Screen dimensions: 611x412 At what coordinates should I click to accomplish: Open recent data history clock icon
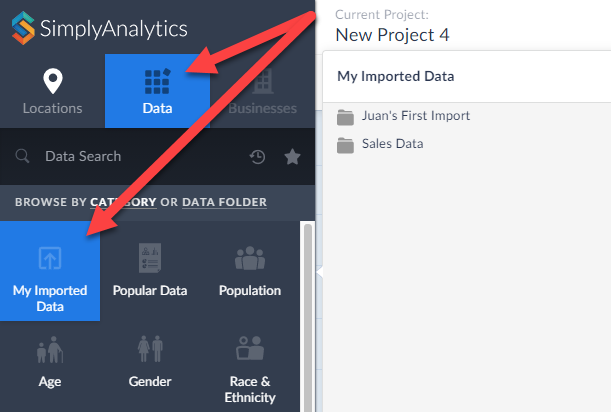[x=257, y=157]
